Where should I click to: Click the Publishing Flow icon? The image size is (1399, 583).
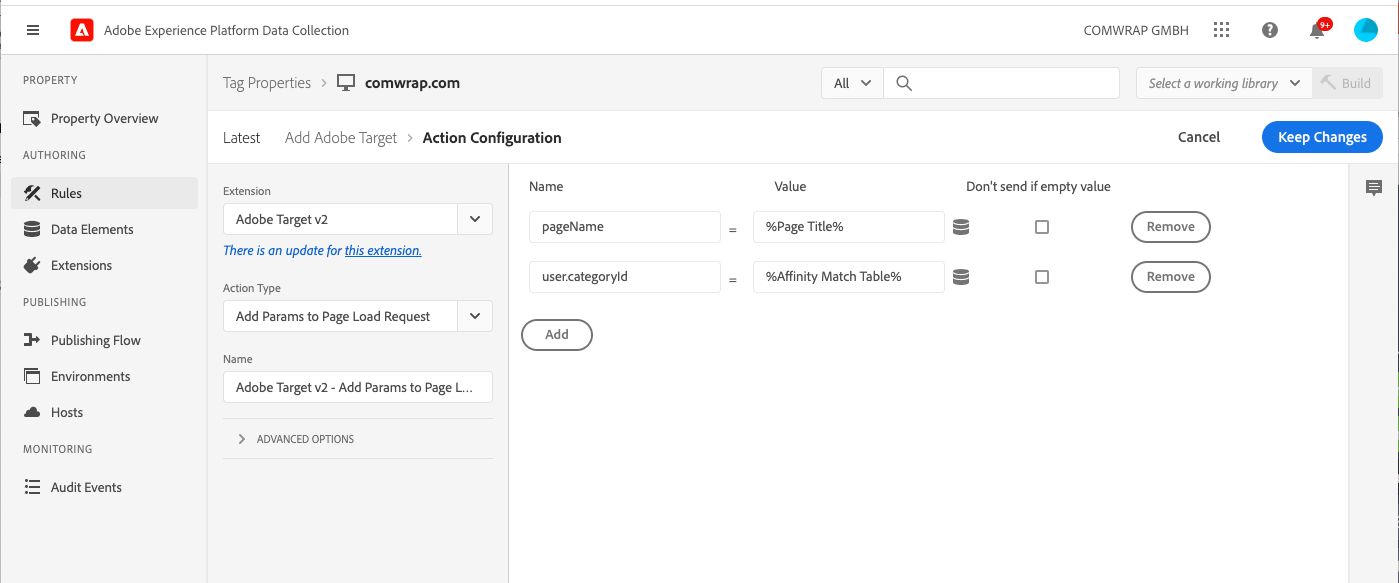32,340
